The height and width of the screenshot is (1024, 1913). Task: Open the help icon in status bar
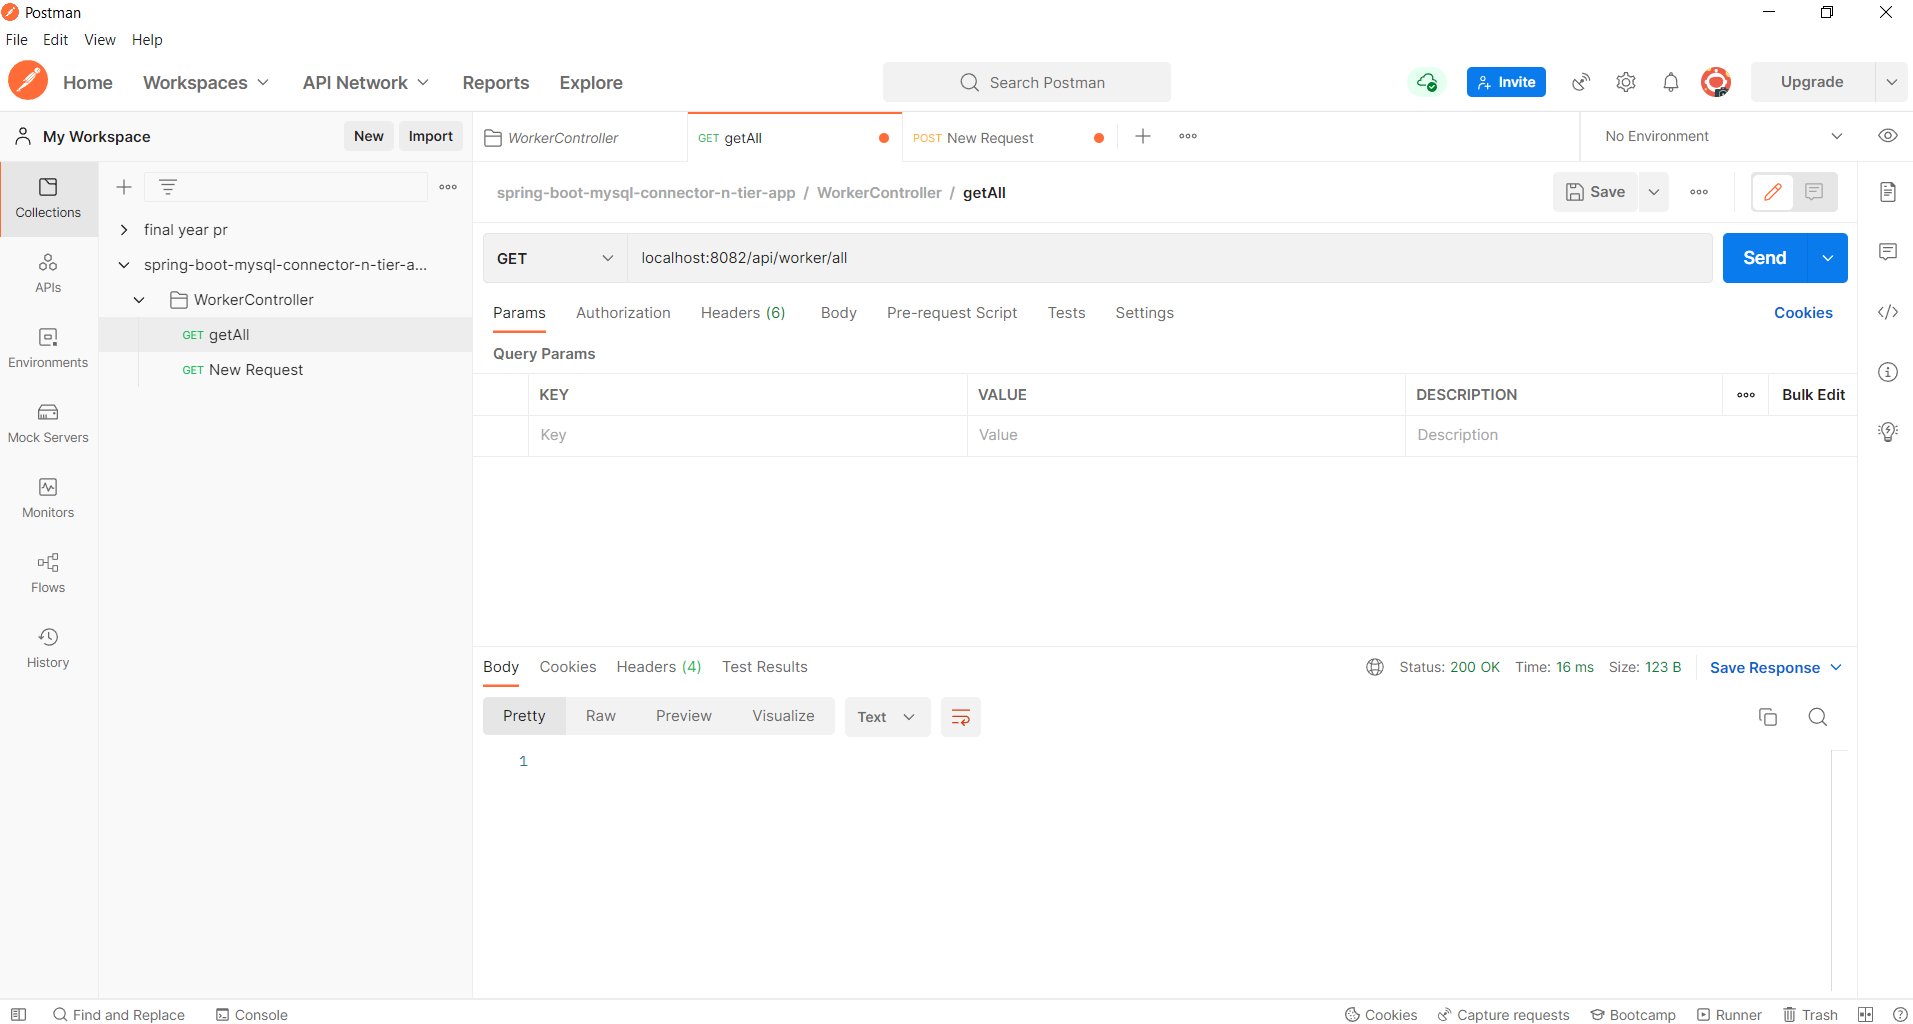pos(1900,1015)
